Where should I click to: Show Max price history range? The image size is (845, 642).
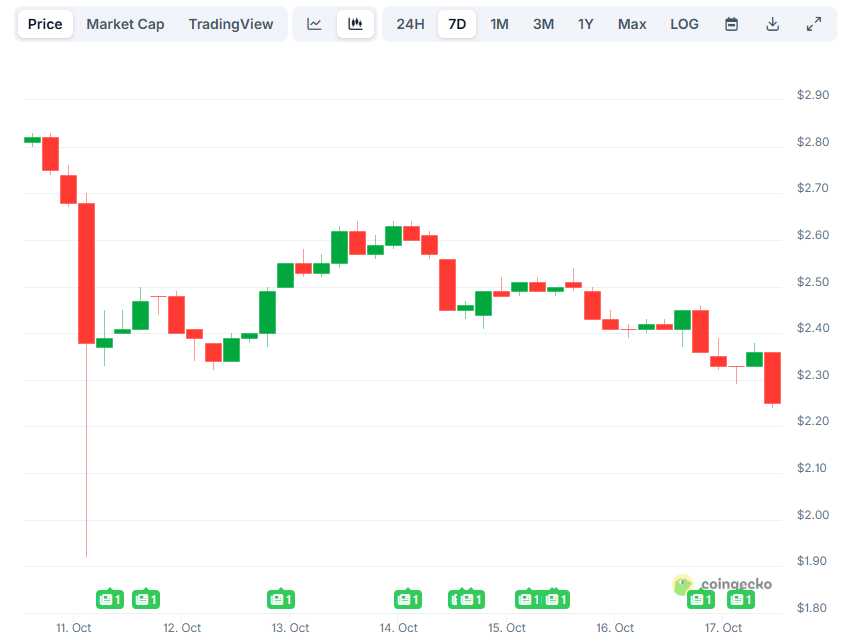pos(632,24)
